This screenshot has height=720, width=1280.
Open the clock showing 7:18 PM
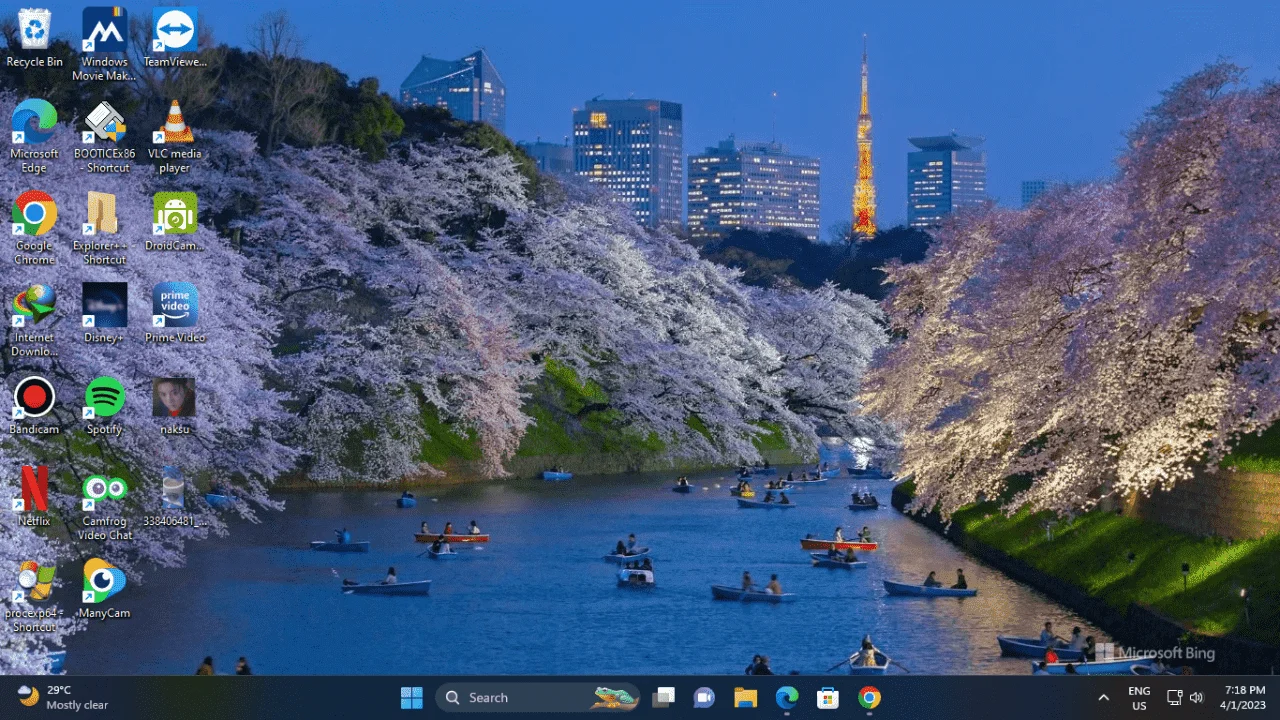(x=1244, y=697)
